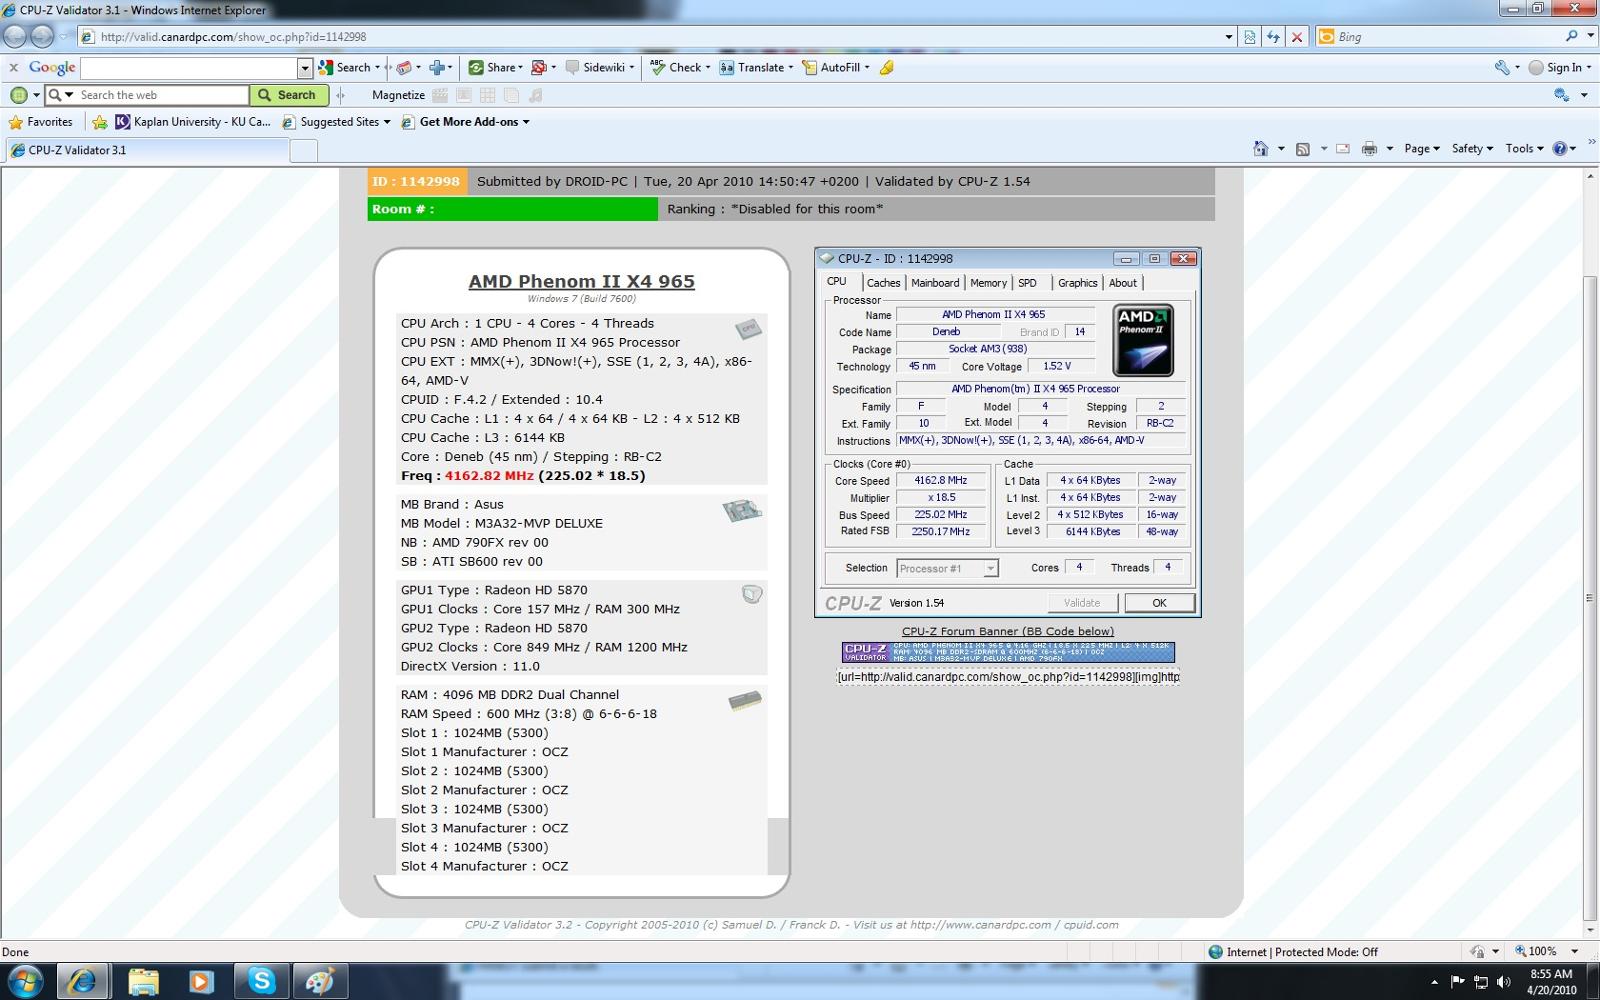
Task: Open the Kaplan University favorites bar link
Action: 192,122
